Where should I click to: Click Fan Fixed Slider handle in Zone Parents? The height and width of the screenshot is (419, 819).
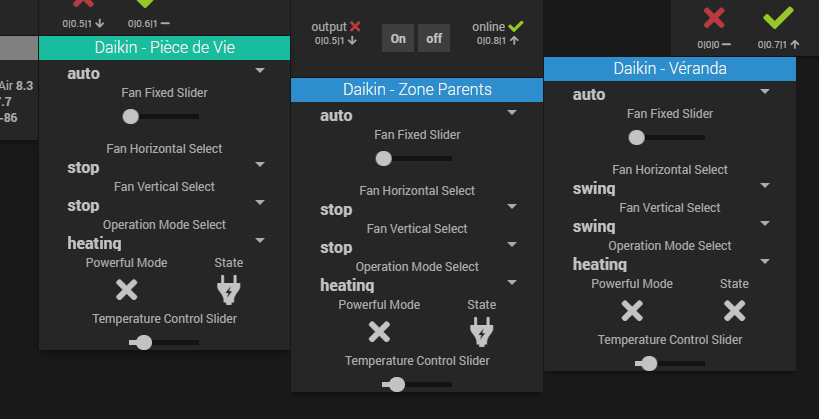[x=384, y=158]
